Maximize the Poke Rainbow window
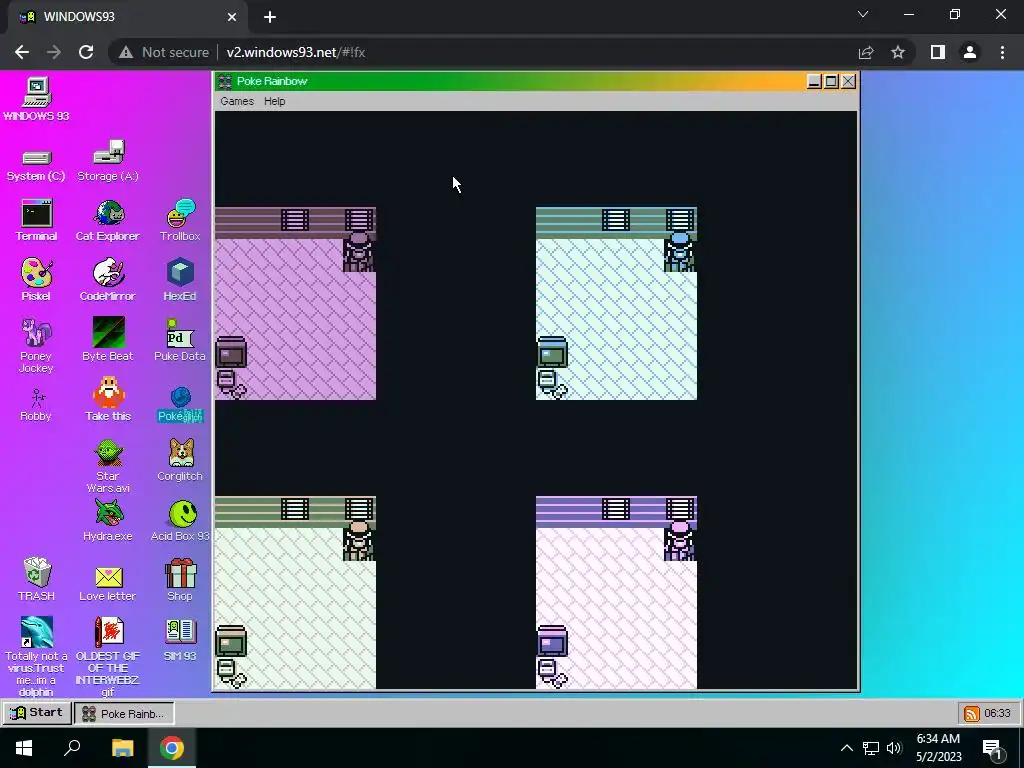The width and height of the screenshot is (1024, 768). click(831, 82)
